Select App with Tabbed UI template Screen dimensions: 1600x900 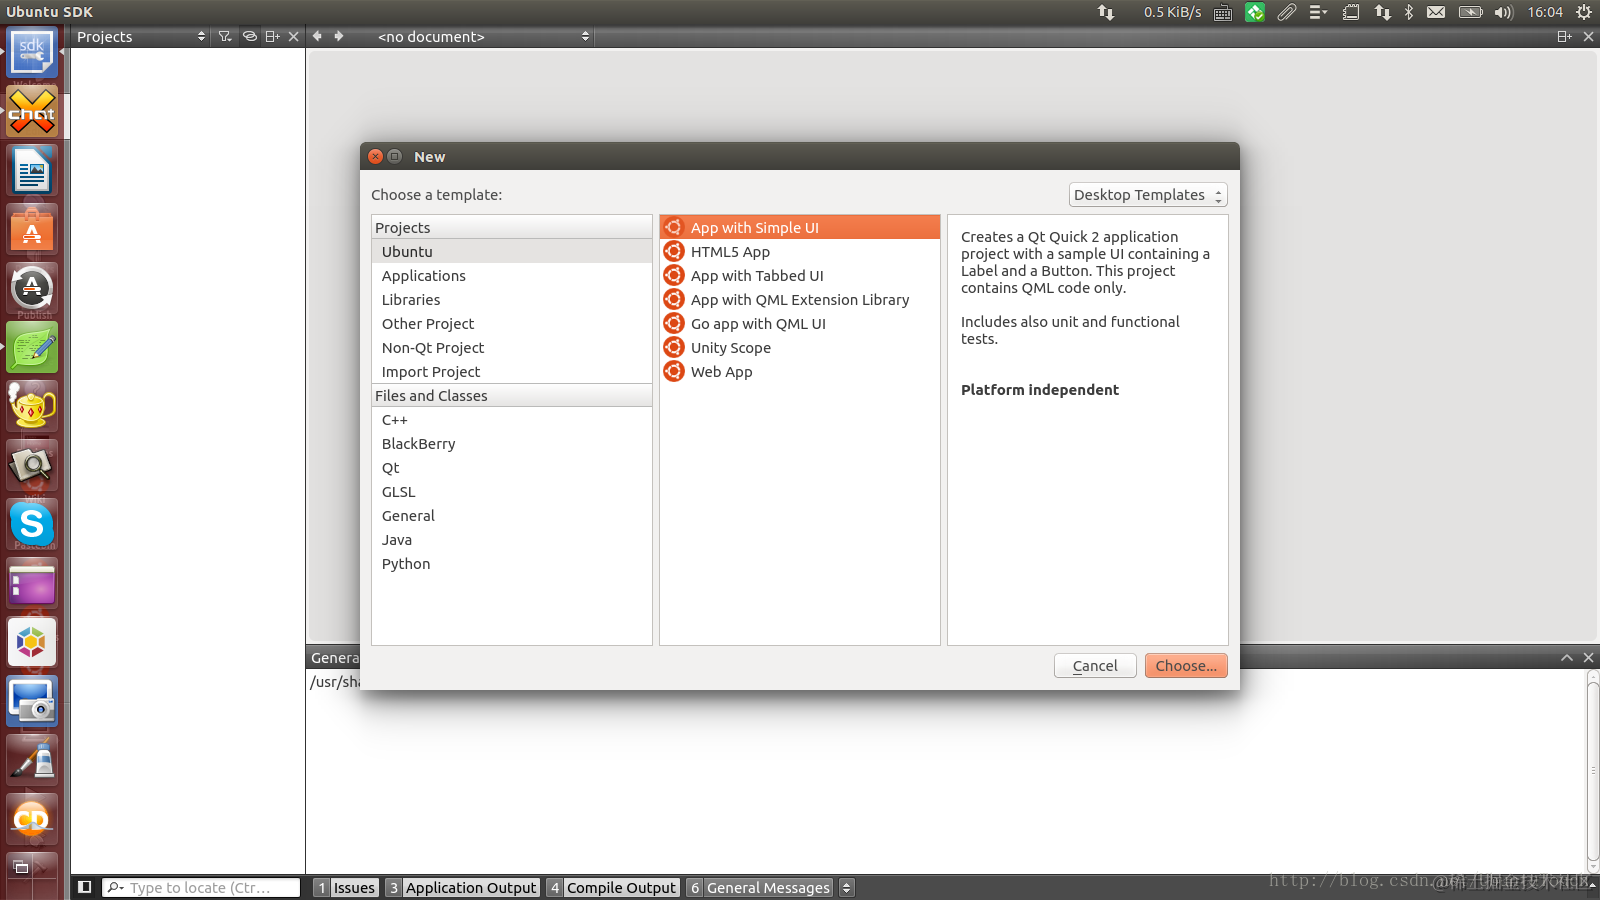click(800, 276)
